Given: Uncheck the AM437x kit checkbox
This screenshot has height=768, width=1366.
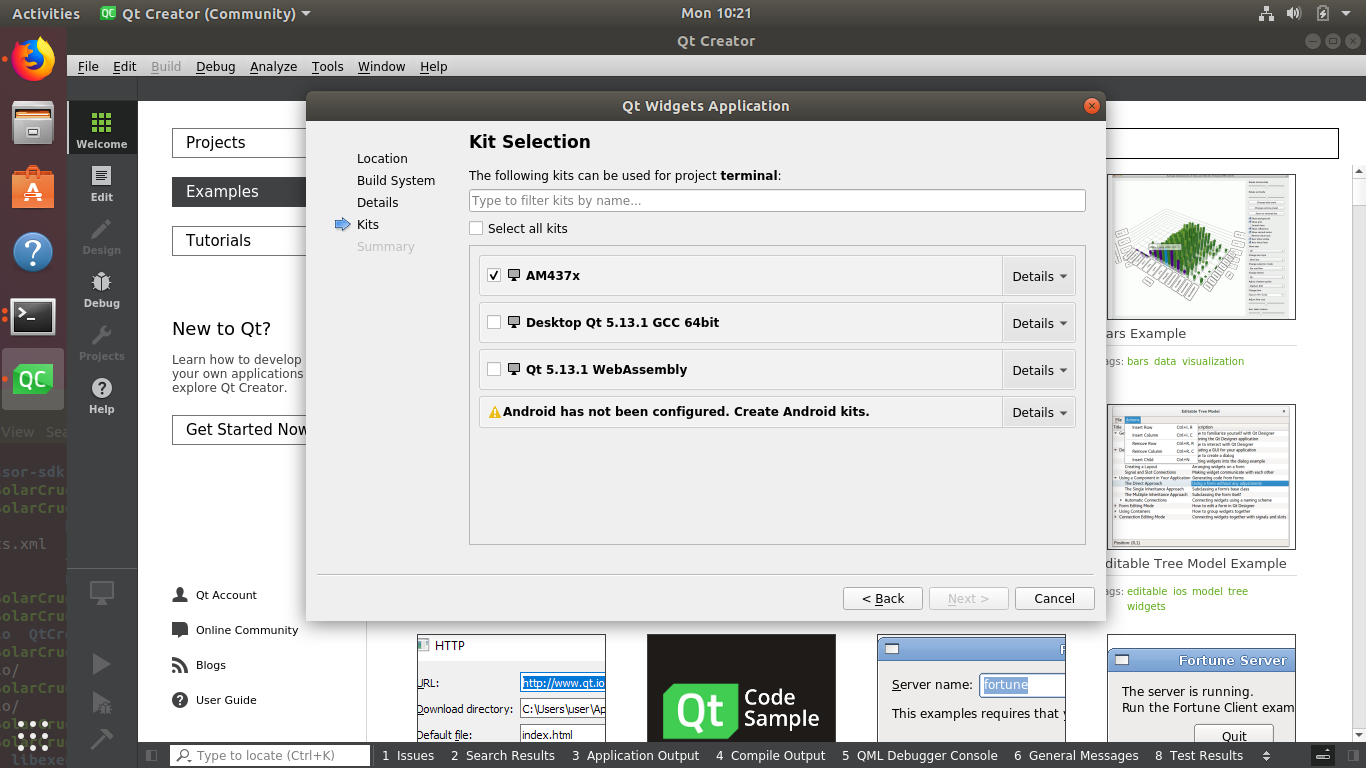Looking at the screenshot, I should pyautogui.click(x=494, y=275).
